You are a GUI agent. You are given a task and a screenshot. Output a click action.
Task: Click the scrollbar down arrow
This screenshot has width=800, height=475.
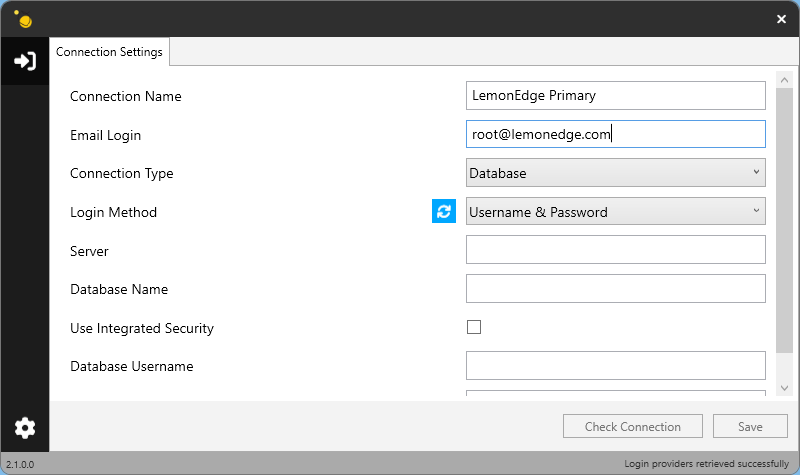point(784,388)
